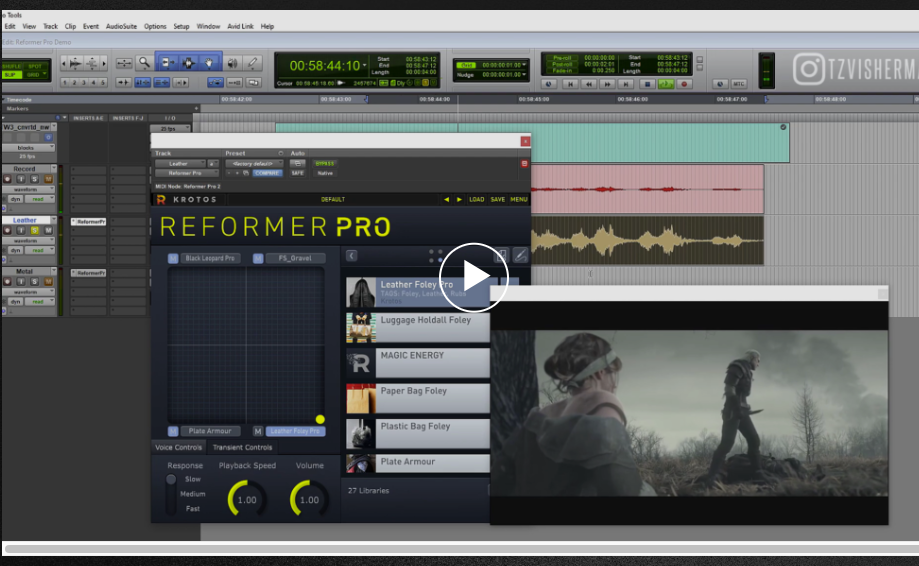
Task: Select the Grabber hand tool
Action: (209, 63)
